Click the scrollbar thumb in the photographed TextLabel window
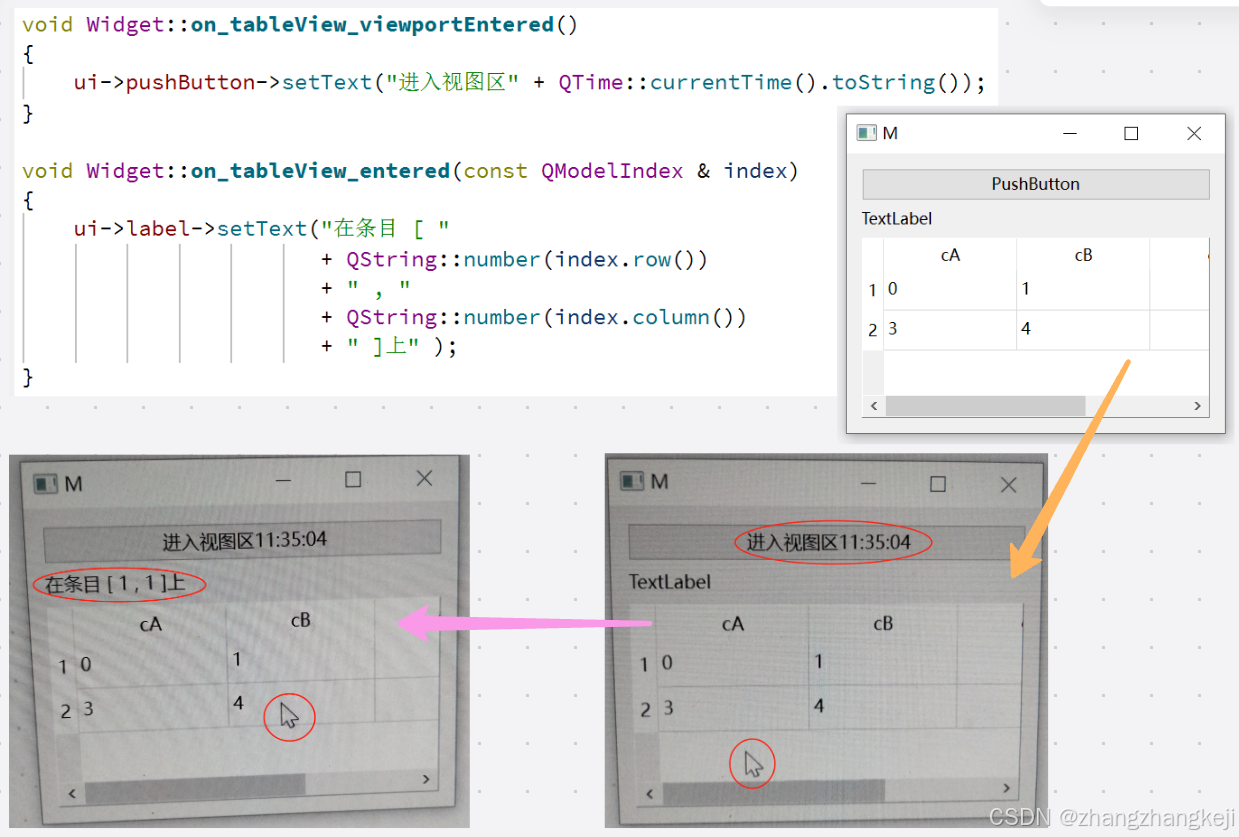 774,792
